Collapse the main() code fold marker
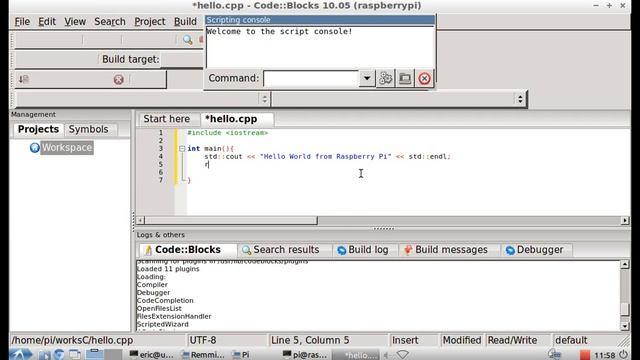Screen dimensions: 640x360 (x=182, y=149)
